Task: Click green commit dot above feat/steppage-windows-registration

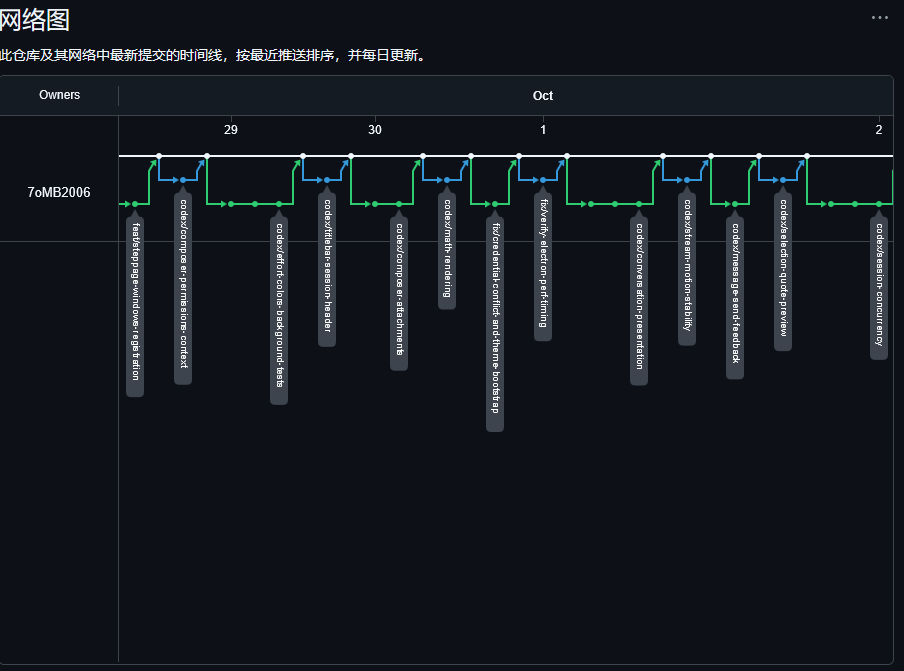Action: tap(135, 204)
